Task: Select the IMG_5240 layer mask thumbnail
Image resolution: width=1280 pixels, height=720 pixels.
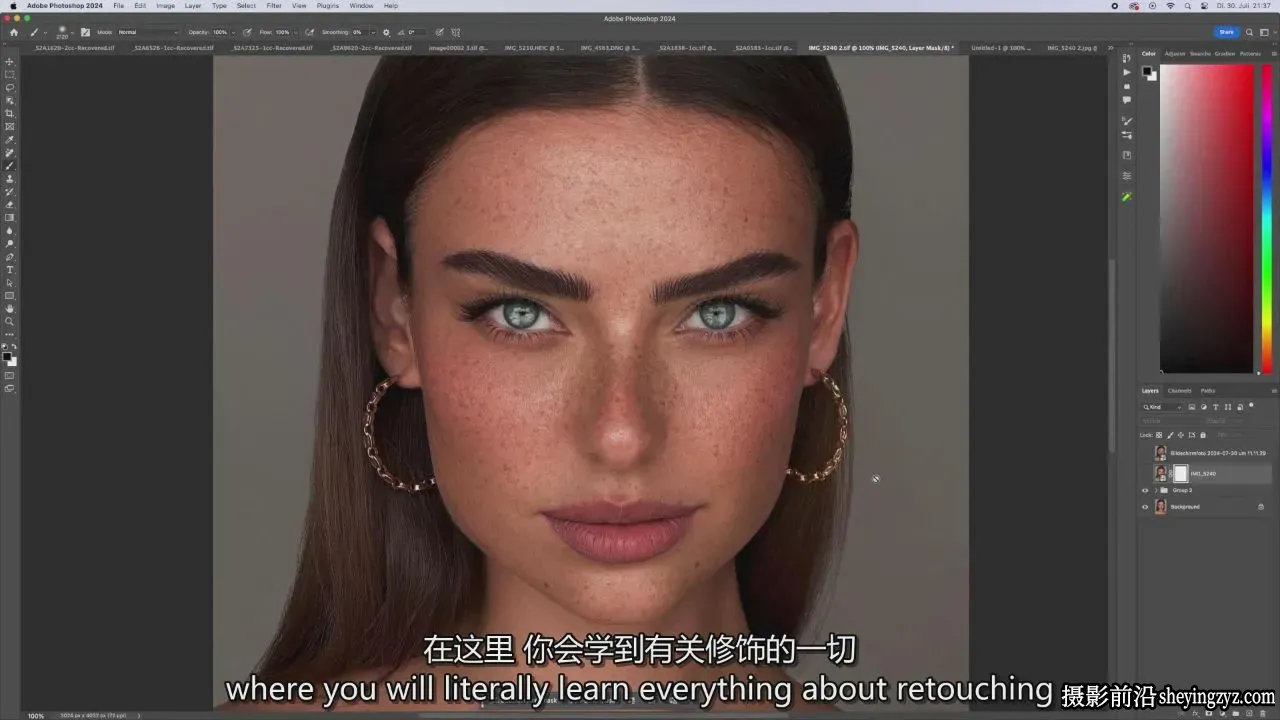Action: [x=1180, y=473]
